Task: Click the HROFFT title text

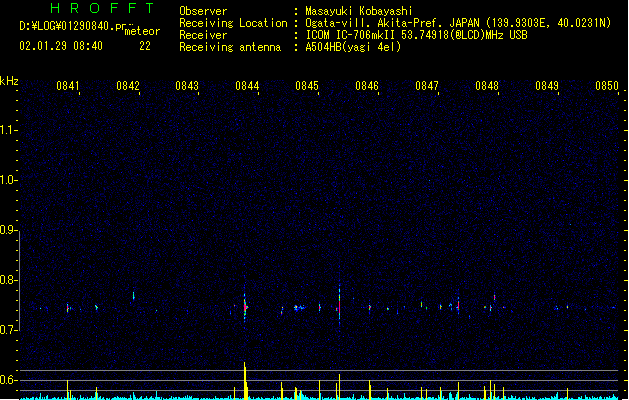Action: point(102,8)
